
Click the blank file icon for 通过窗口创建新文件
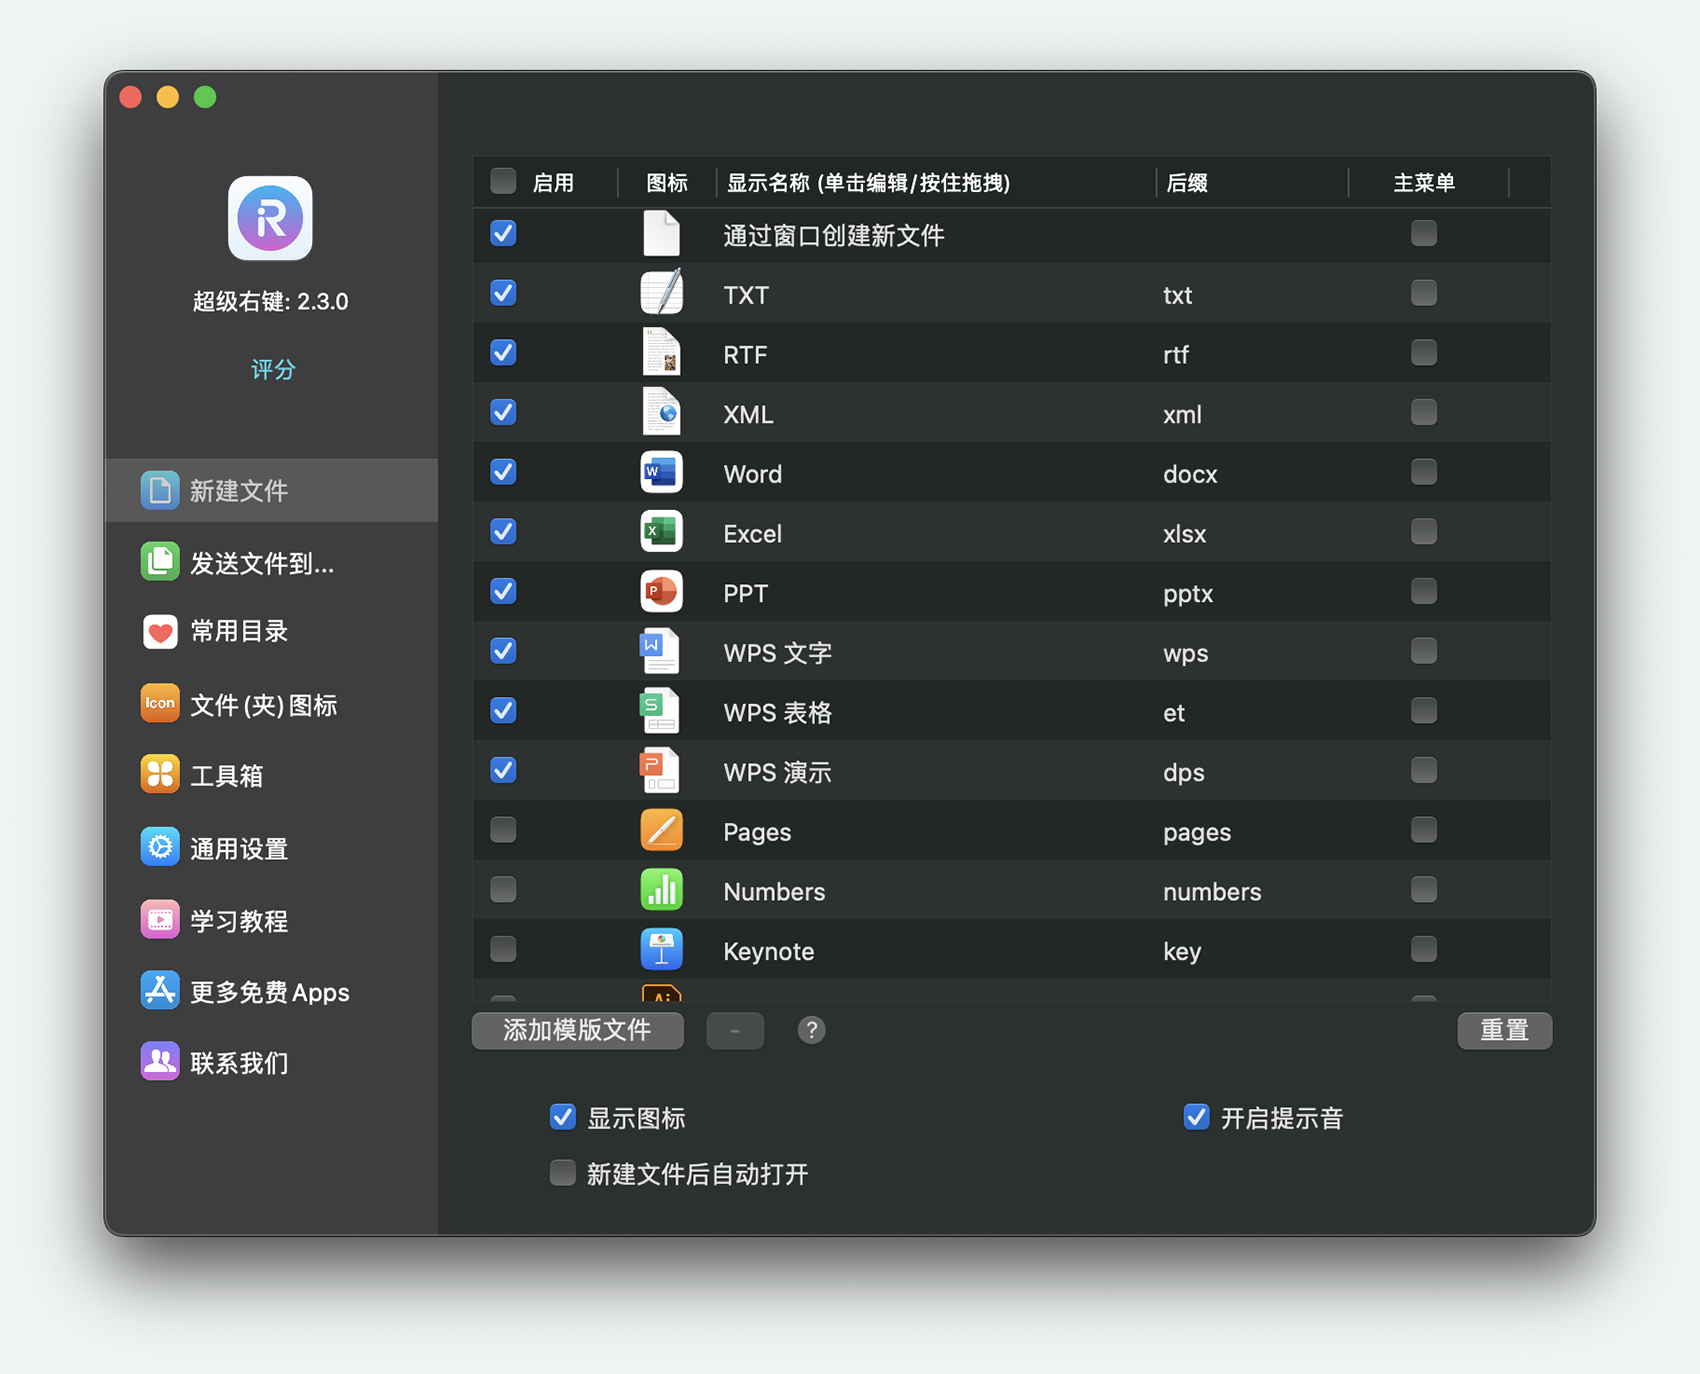click(661, 234)
